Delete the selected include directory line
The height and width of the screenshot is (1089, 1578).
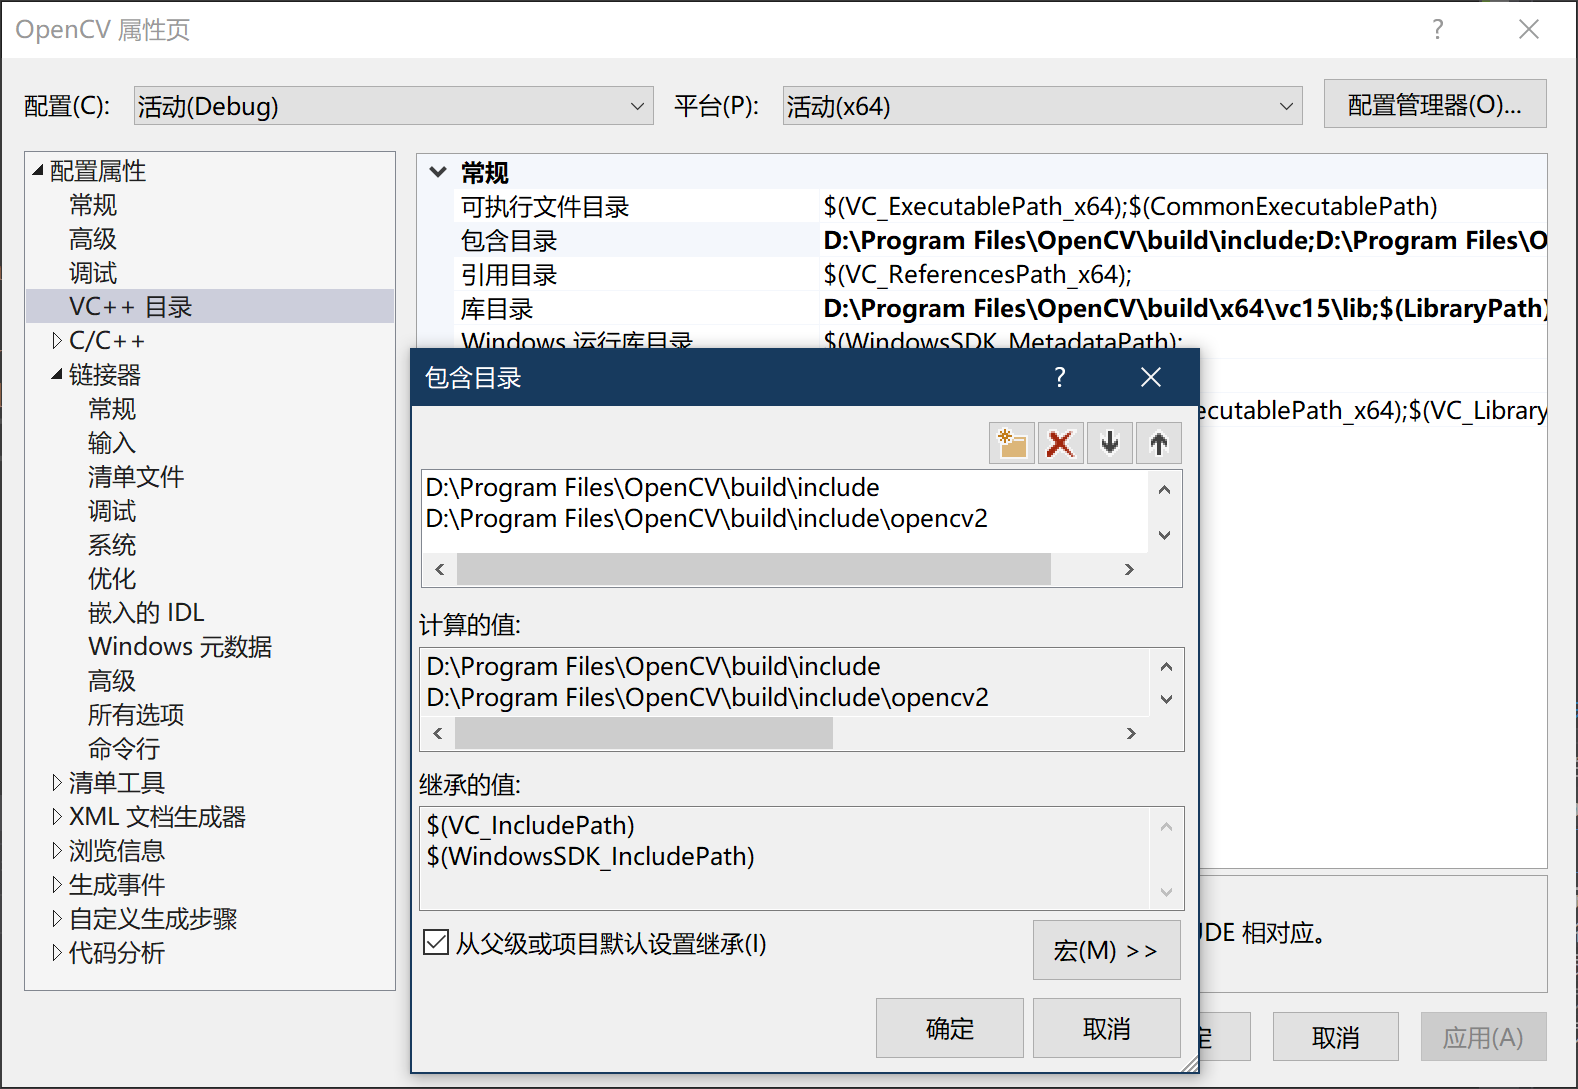[x=1061, y=443]
